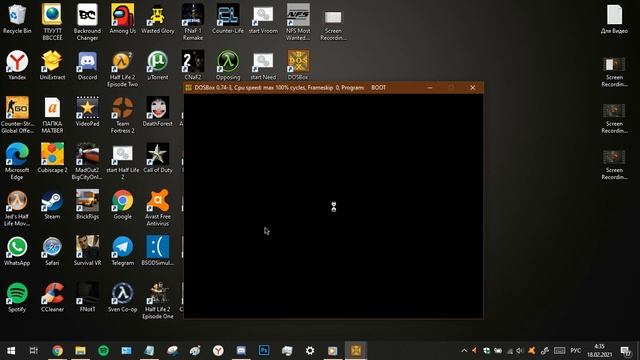Select the Opposing desktop shortcut
The width and height of the screenshot is (640, 360).
(228, 66)
